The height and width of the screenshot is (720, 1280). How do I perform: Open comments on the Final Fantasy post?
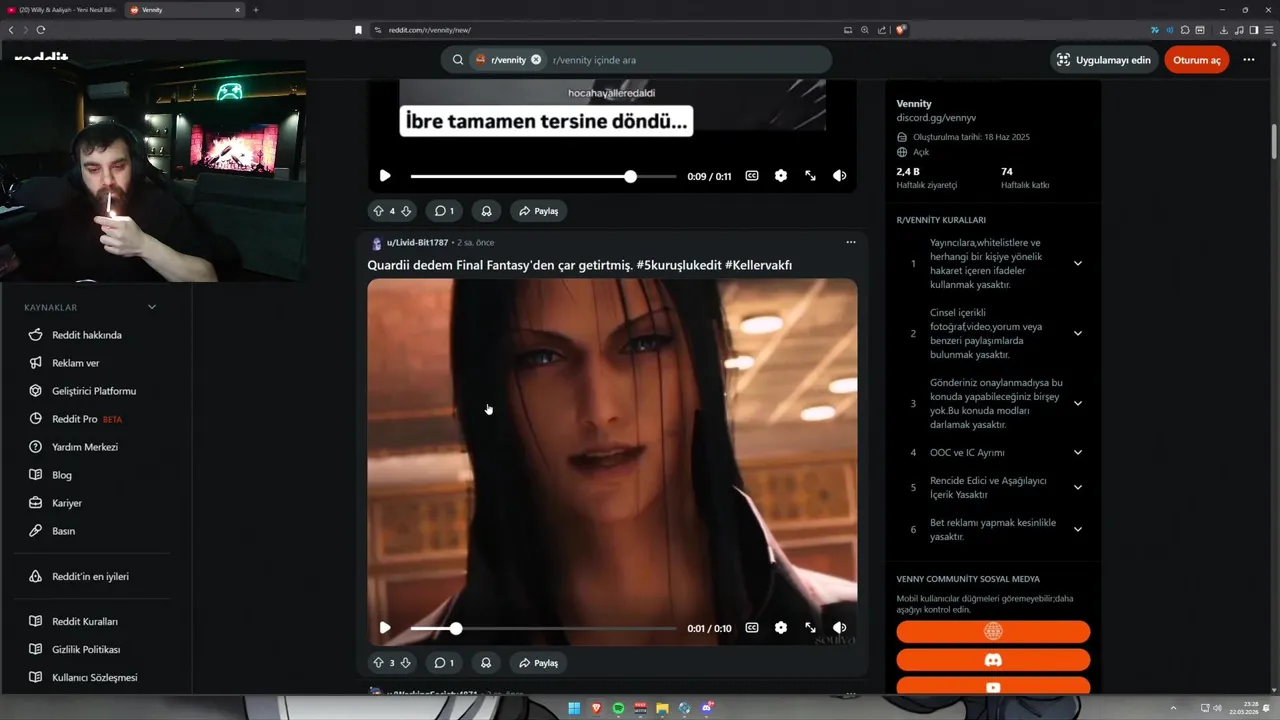(444, 663)
